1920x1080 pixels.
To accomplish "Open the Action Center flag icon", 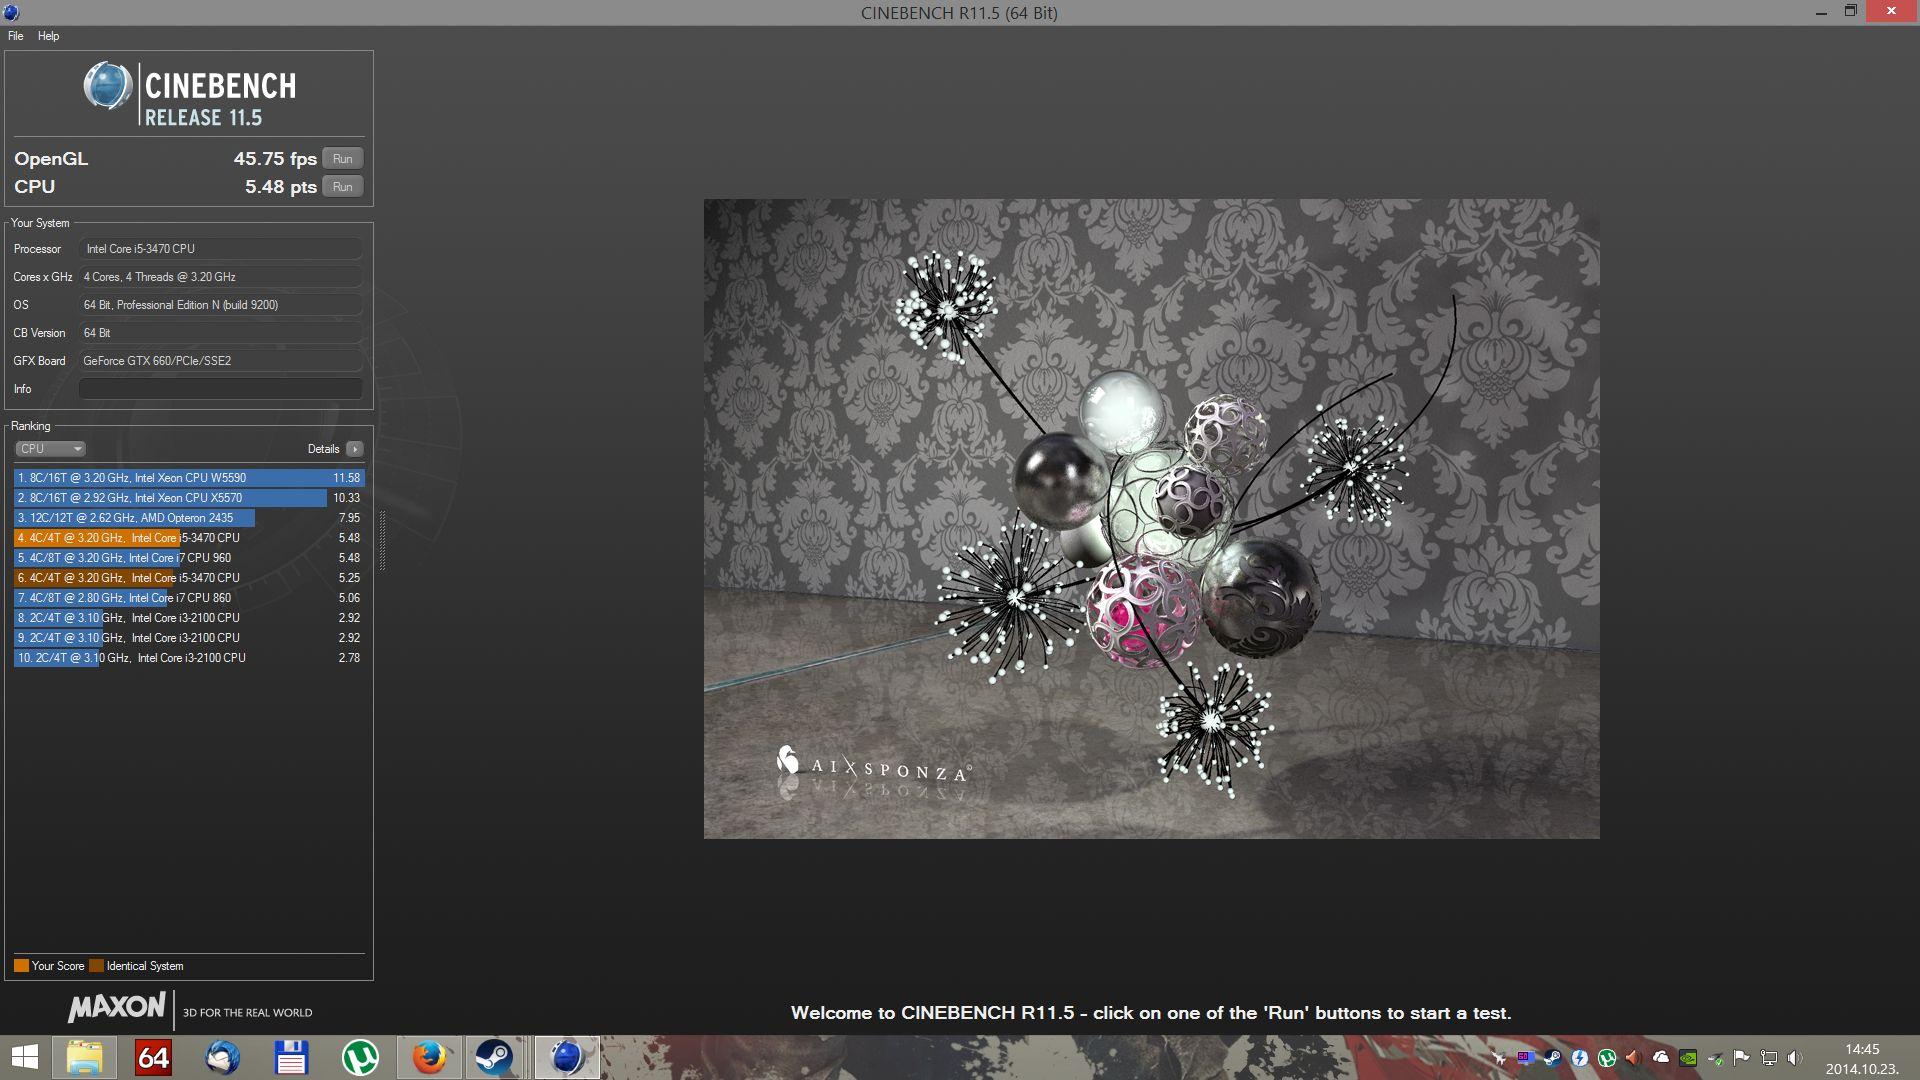I will pyautogui.click(x=1741, y=1057).
